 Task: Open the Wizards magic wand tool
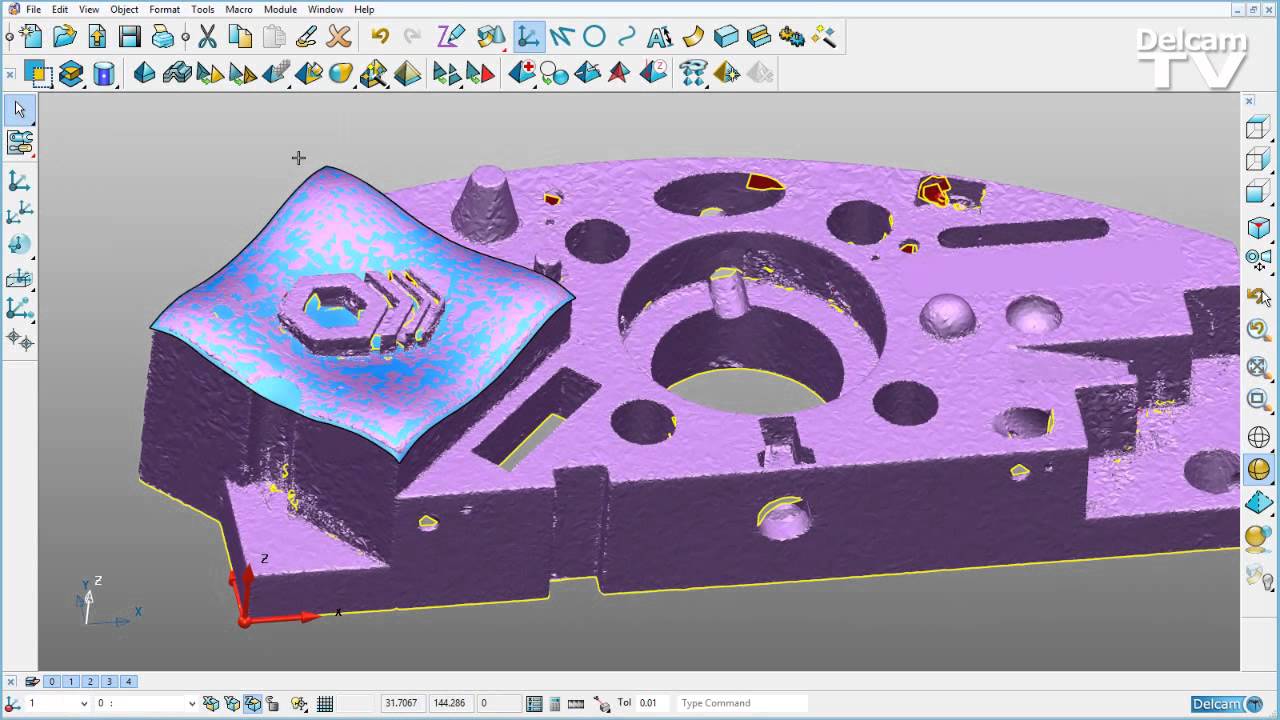[x=824, y=37]
